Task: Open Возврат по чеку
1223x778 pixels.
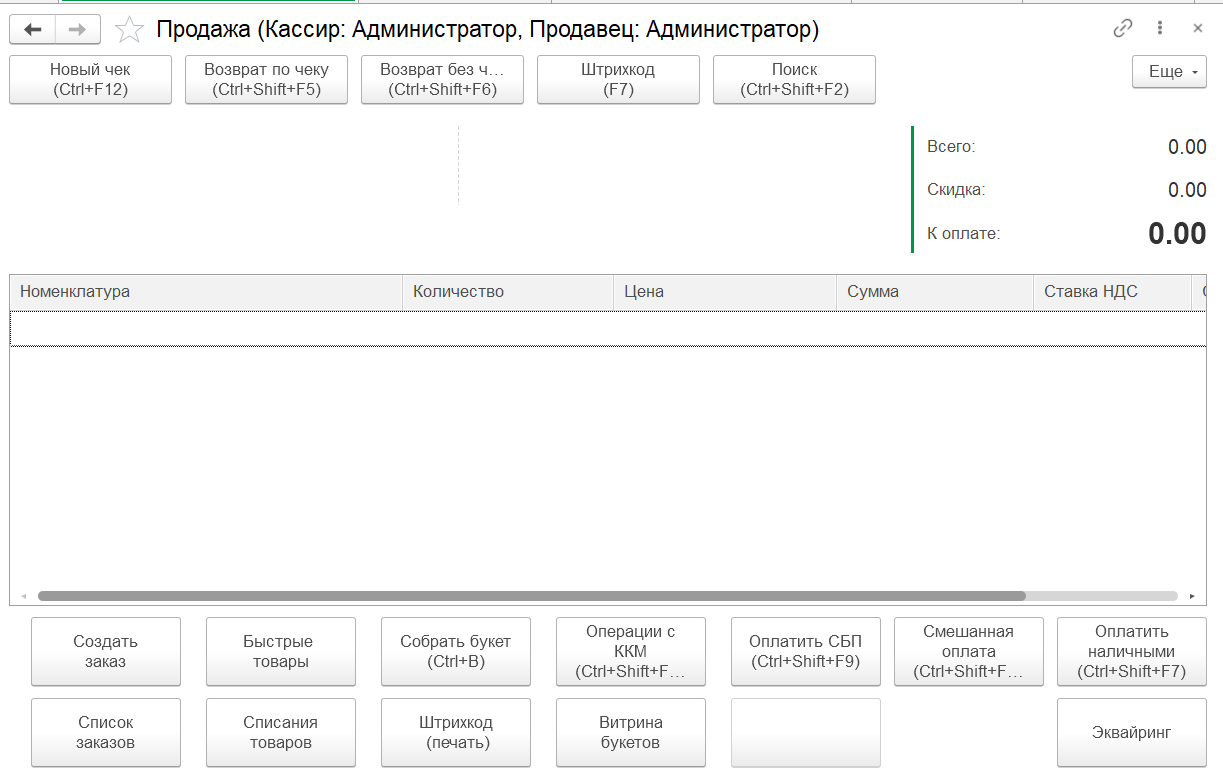Action: pos(266,80)
